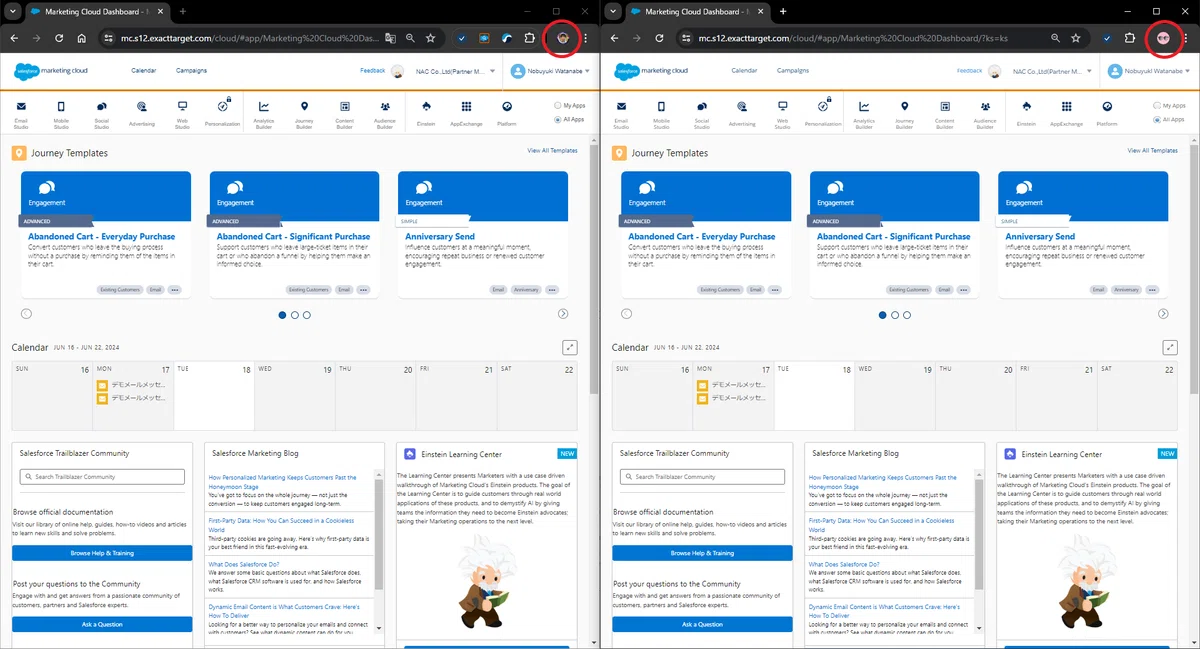Open Anniversary Send template in left window
This screenshot has height=649, width=1200.
[x=440, y=237]
